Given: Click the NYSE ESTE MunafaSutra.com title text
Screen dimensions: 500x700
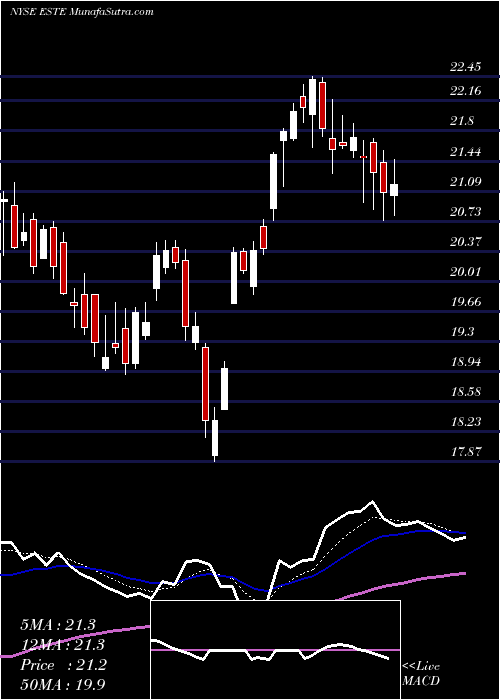Looking at the screenshot, I should coord(81,12).
